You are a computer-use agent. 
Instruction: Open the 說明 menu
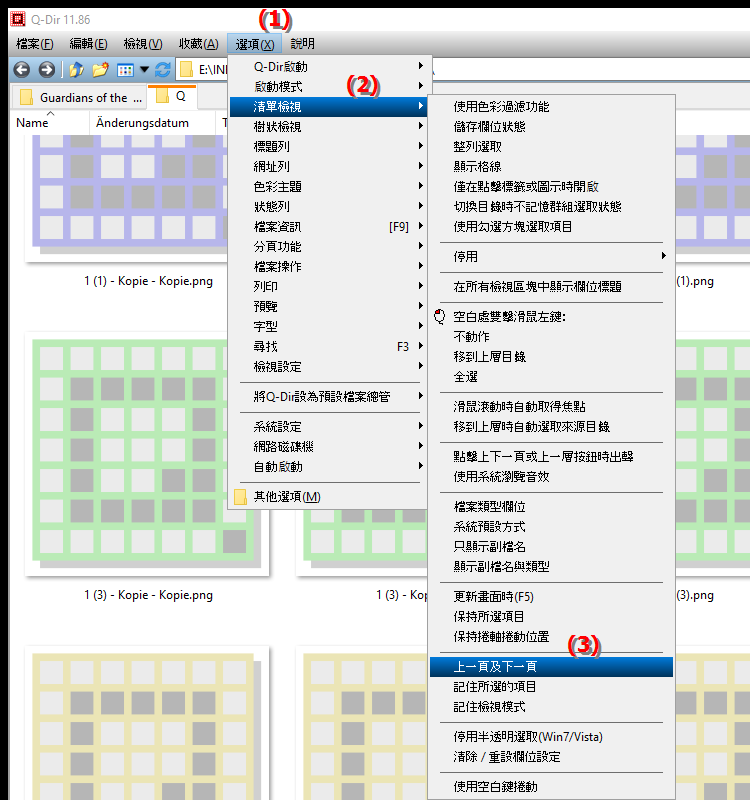(303, 44)
